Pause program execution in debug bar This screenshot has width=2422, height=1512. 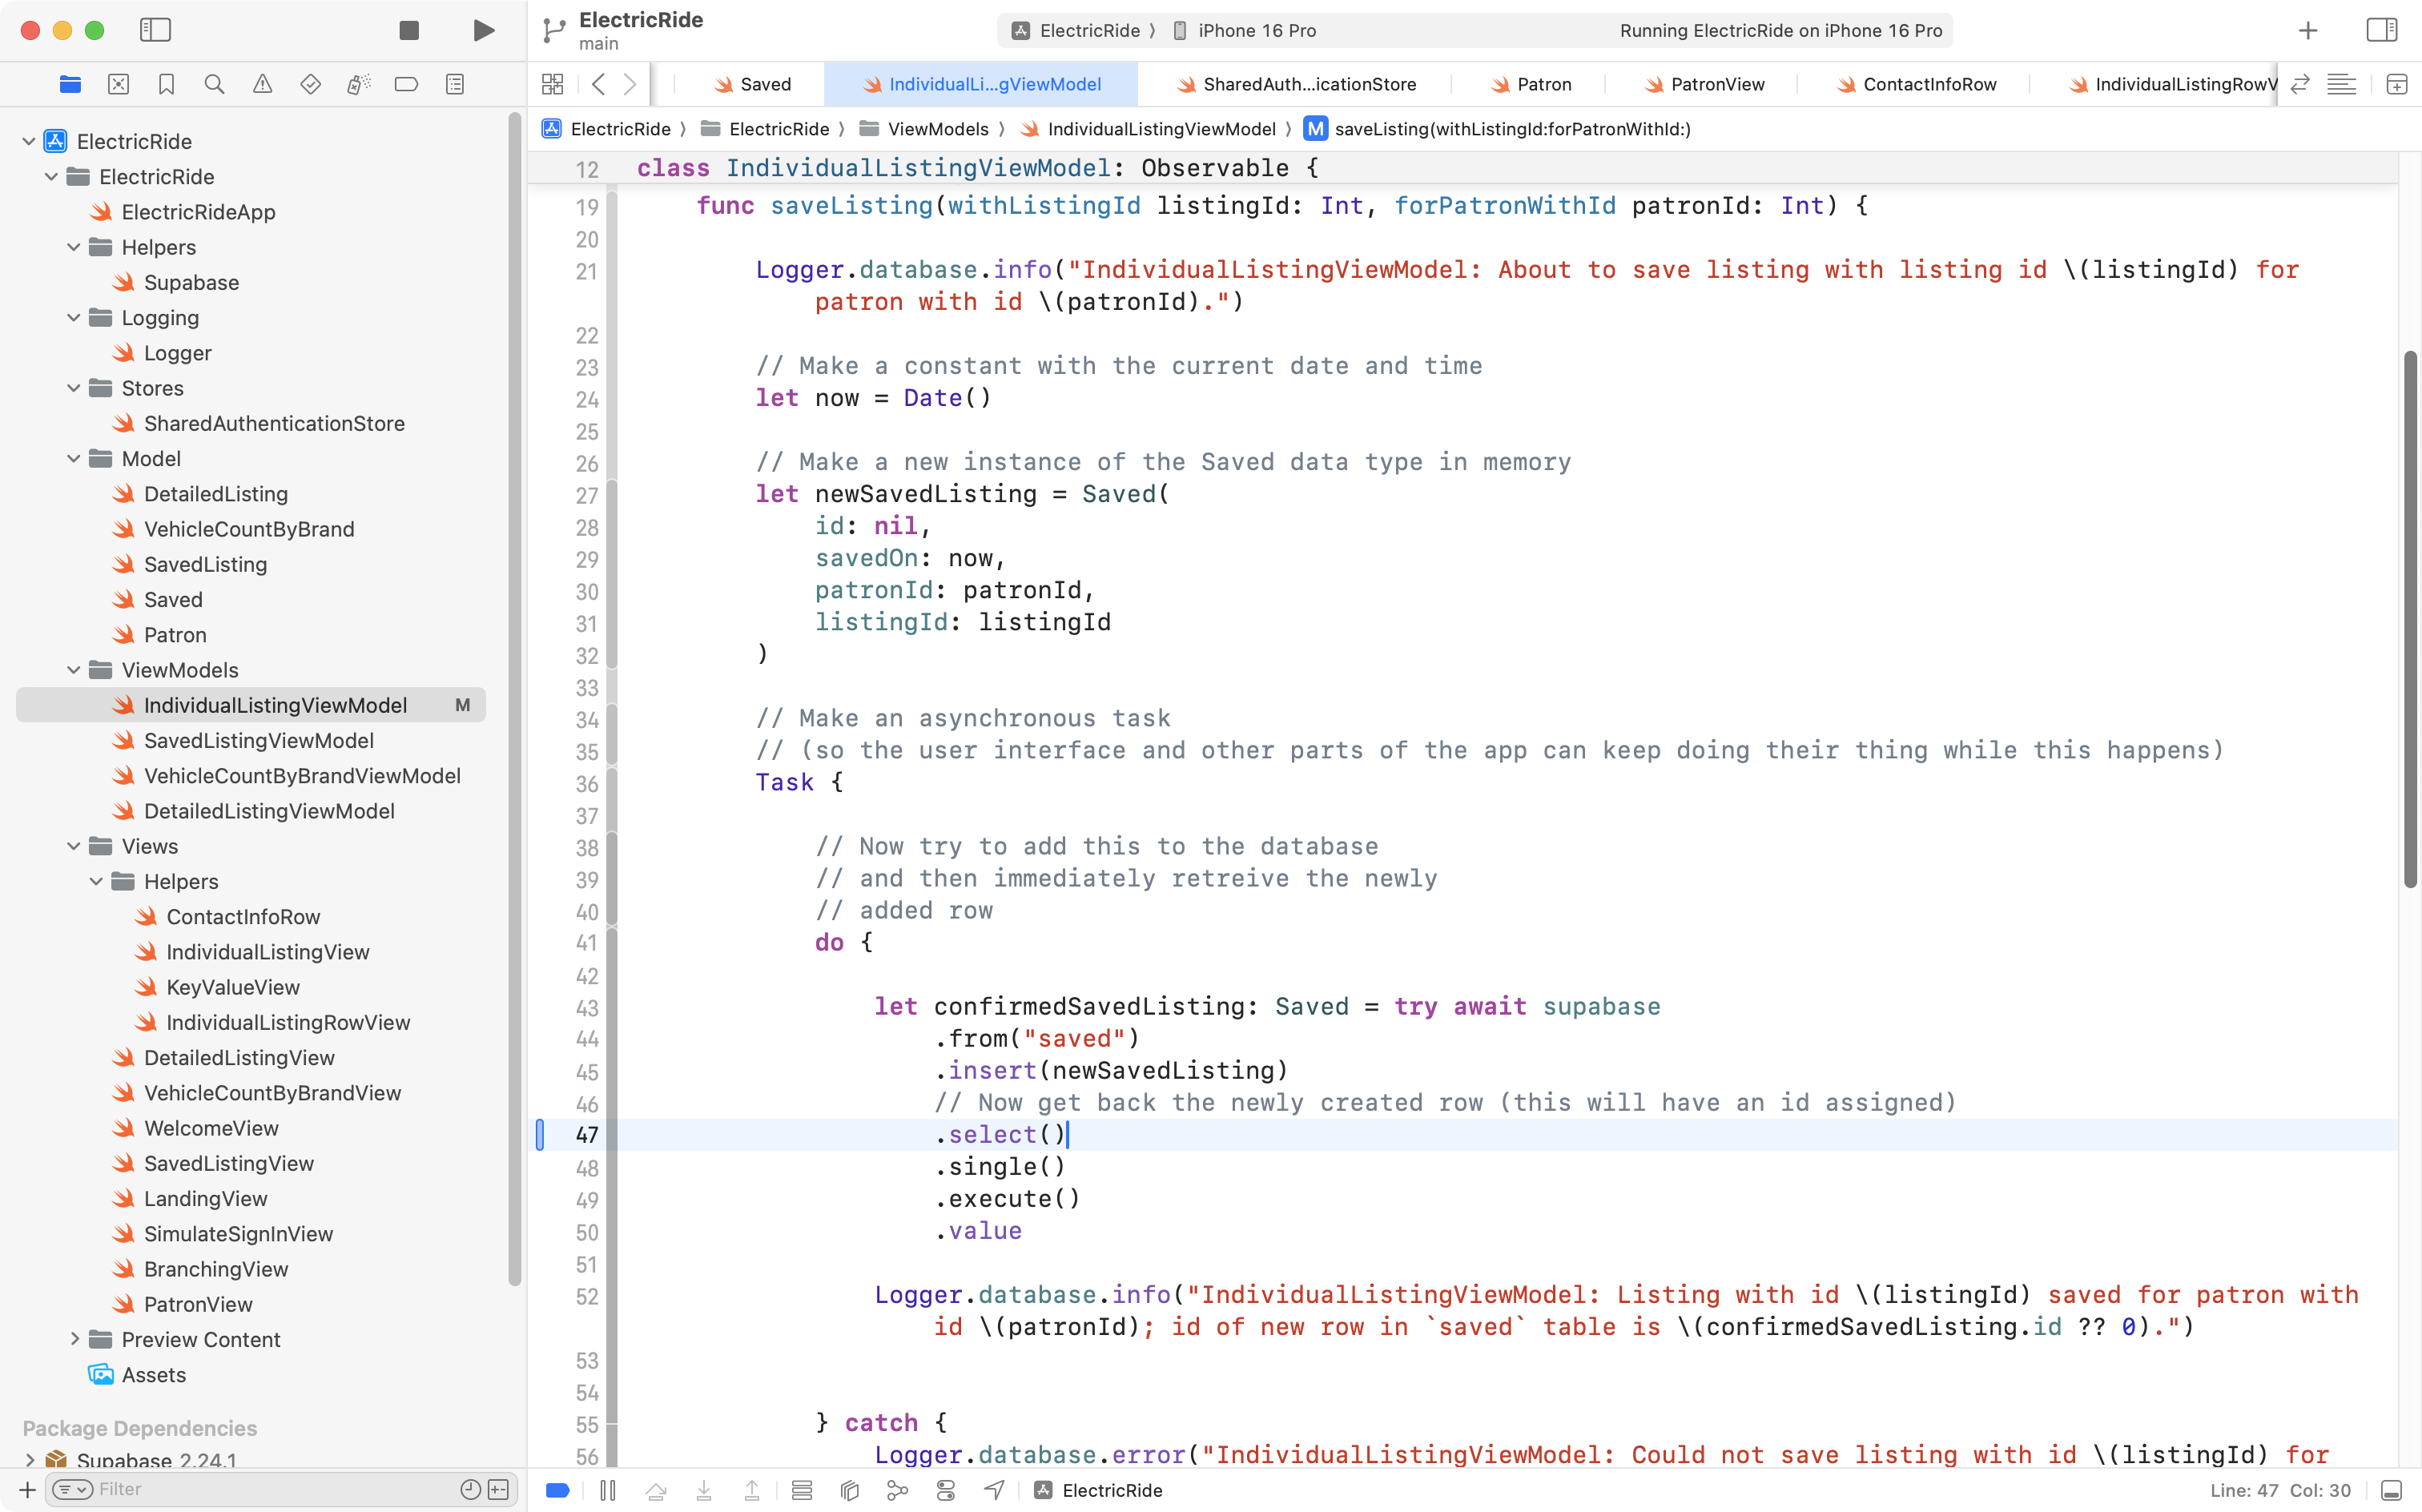click(607, 1490)
